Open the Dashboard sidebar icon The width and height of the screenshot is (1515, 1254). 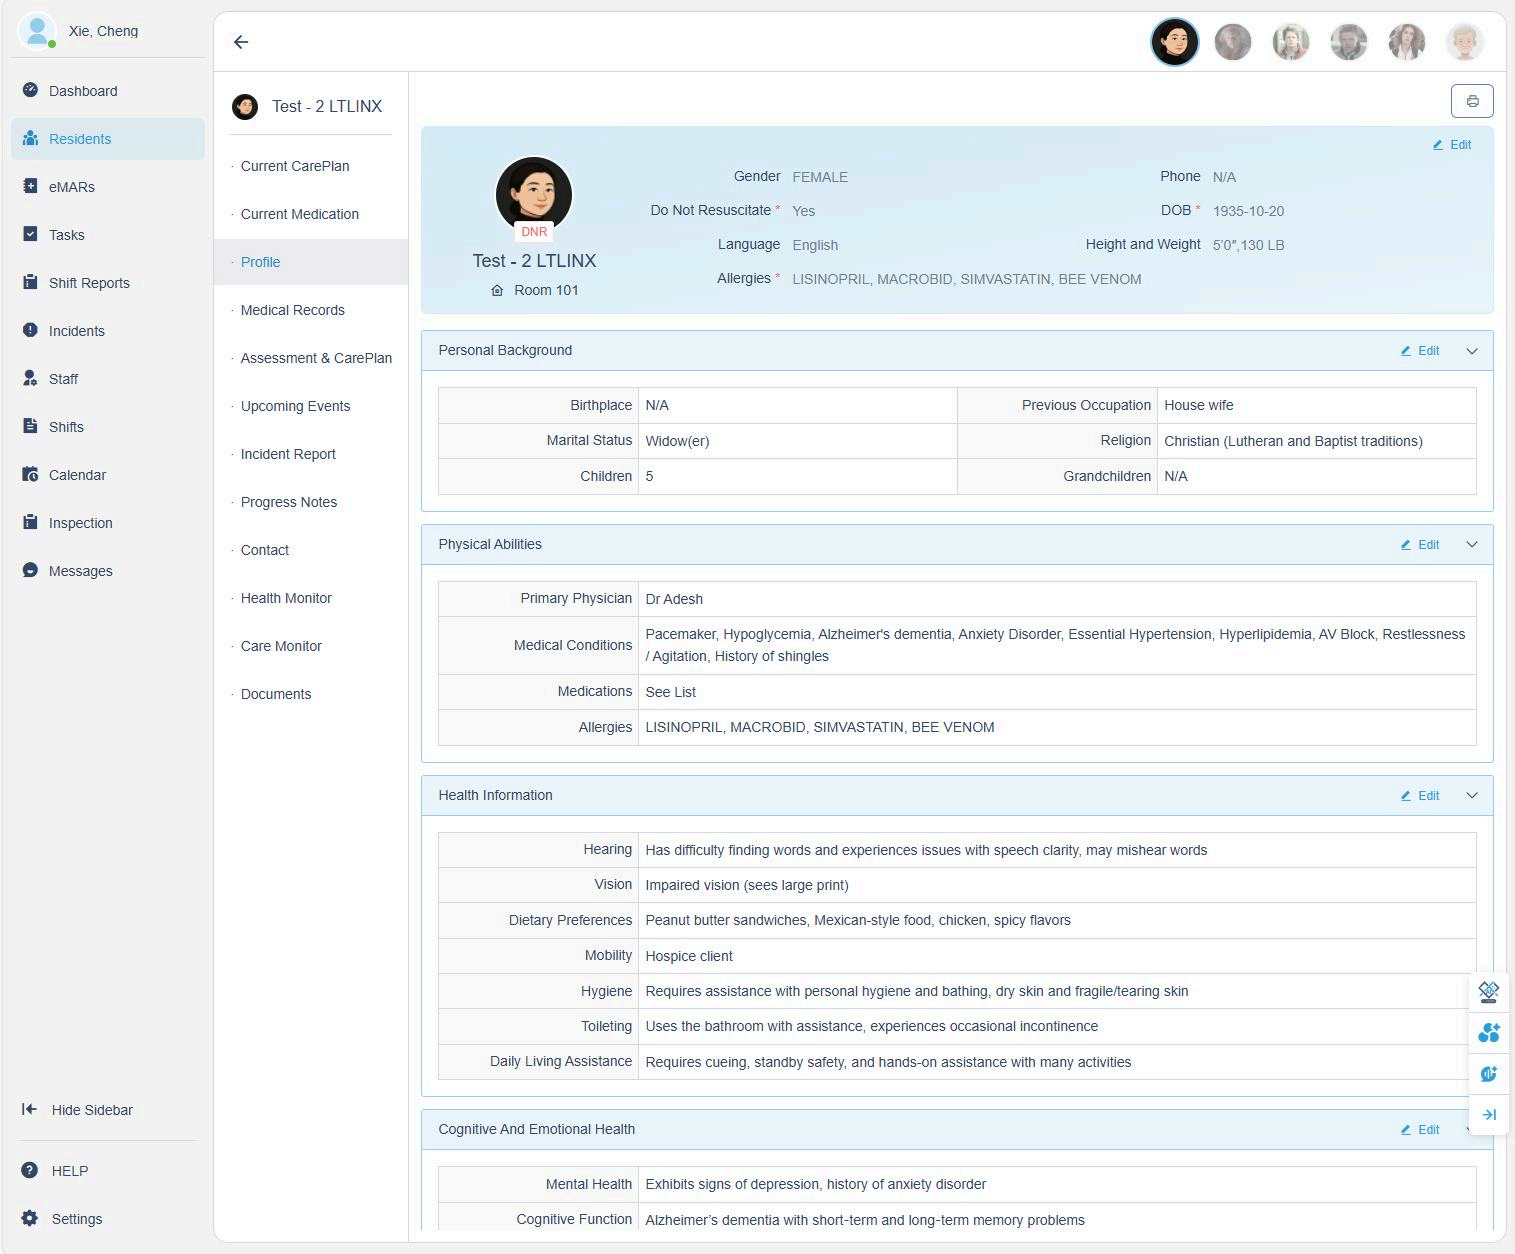[30, 90]
